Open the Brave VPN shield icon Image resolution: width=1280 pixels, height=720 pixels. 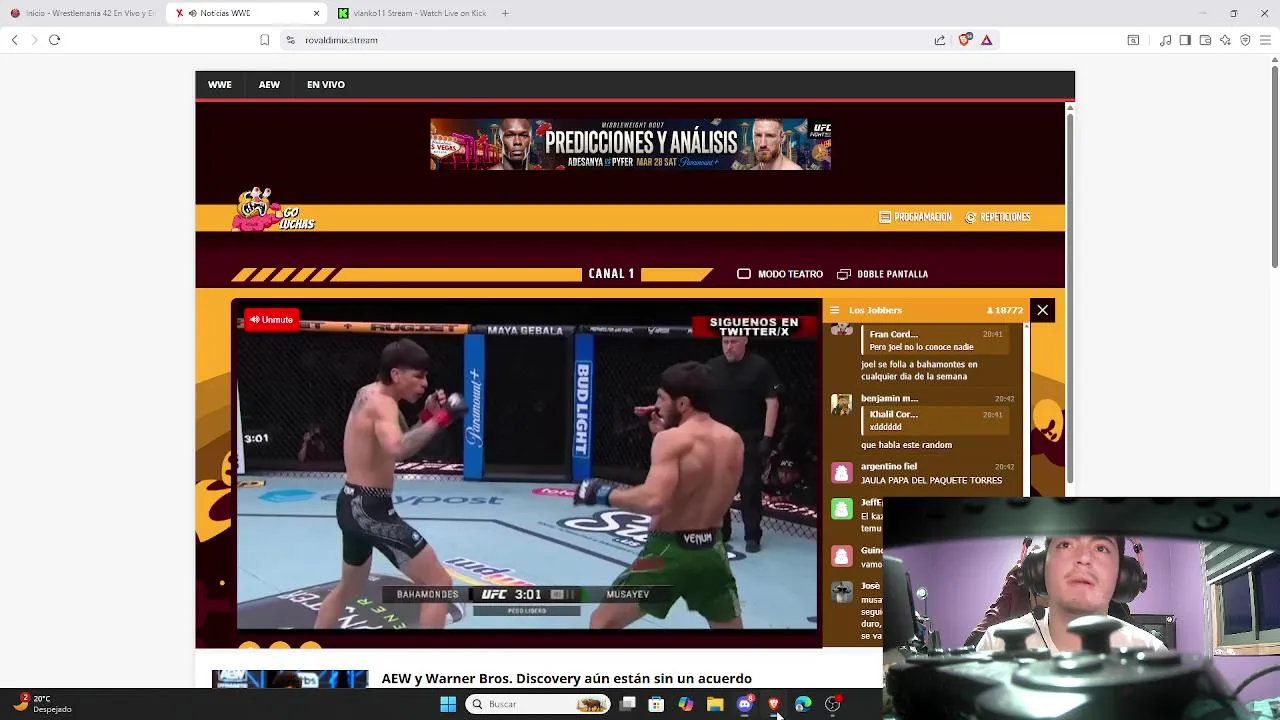coord(1245,40)
